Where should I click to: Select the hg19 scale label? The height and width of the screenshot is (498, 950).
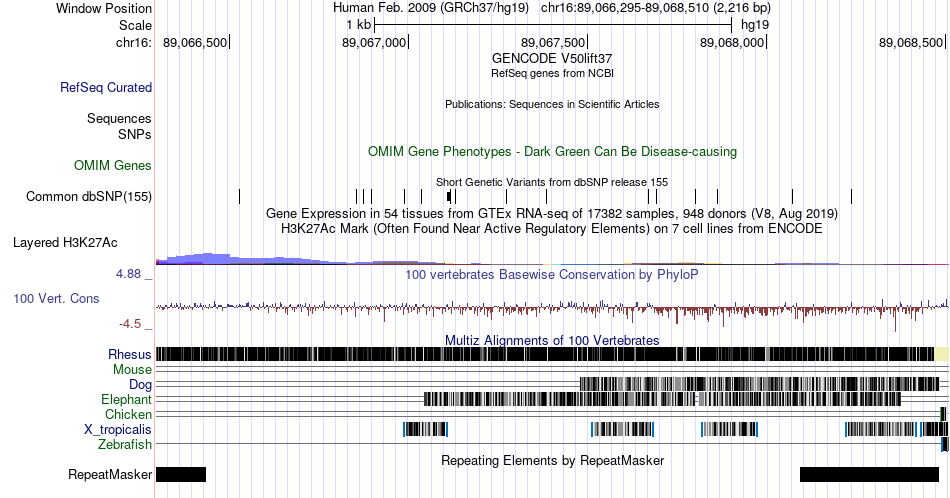[x=755, y=25]
